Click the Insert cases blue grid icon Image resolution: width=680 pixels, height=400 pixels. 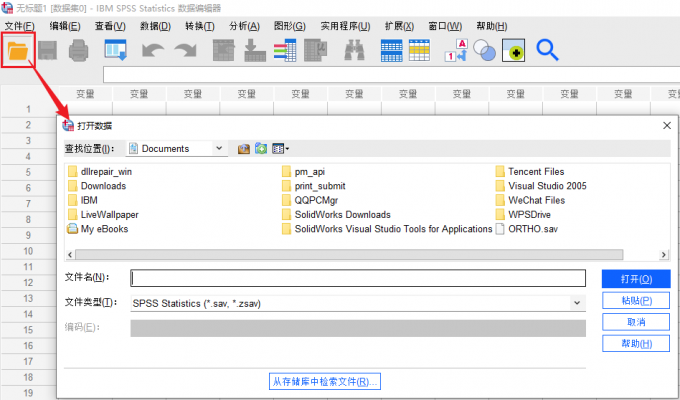[391, 50]
